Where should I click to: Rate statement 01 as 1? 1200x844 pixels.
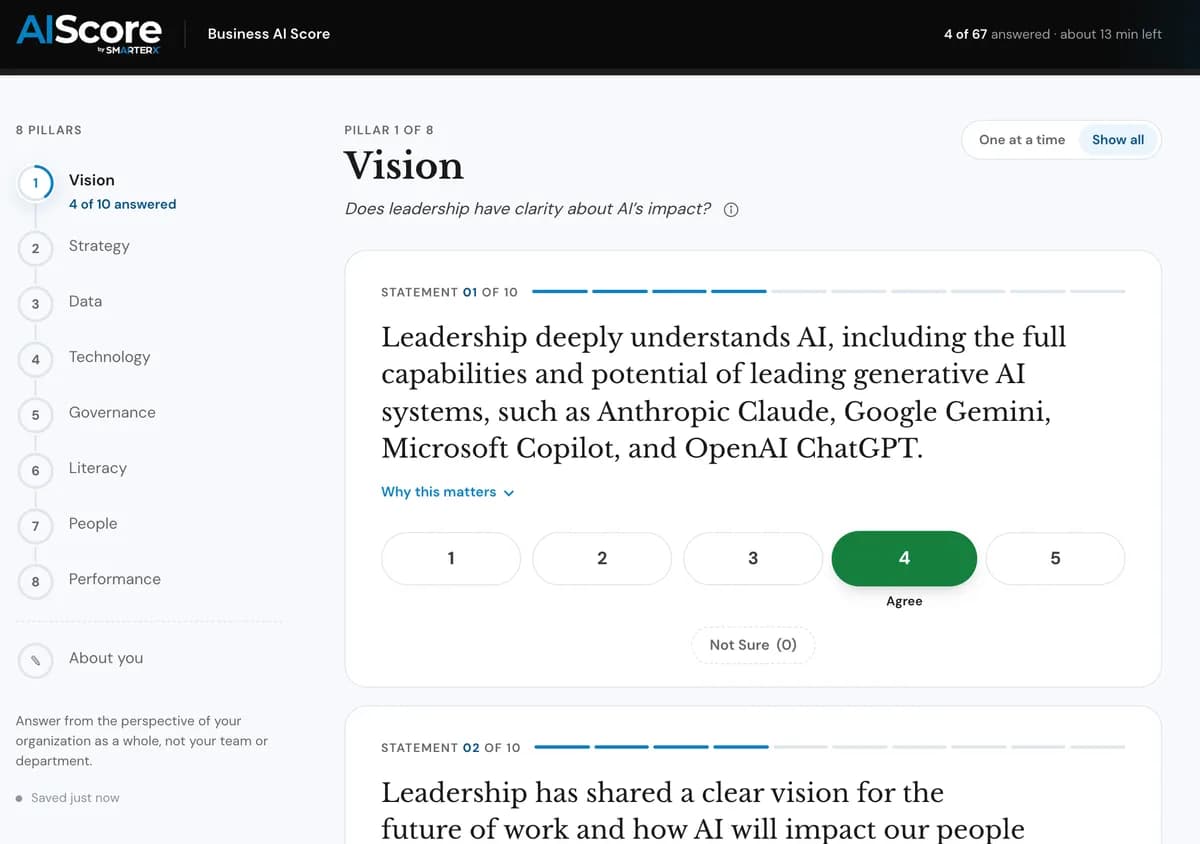[451, 558]
